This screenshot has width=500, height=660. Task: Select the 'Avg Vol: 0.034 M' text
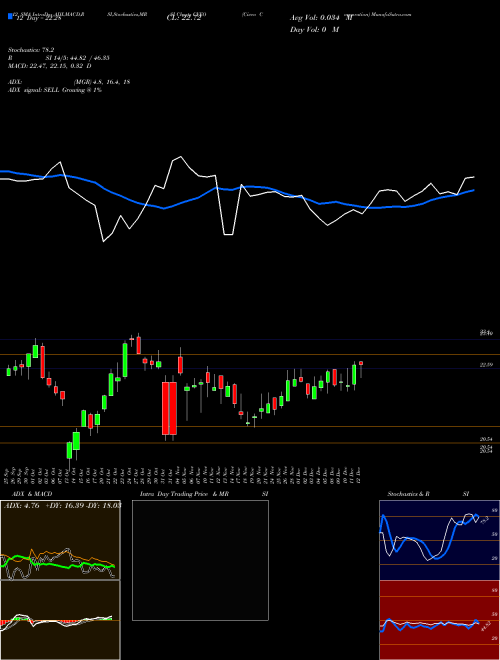(321, 18)
